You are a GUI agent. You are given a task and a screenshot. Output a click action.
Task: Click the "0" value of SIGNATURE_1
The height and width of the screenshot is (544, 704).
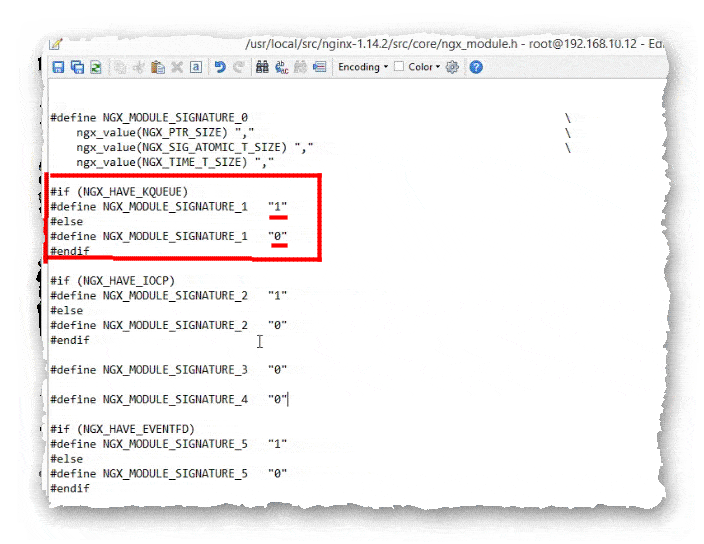pos(277,236)
